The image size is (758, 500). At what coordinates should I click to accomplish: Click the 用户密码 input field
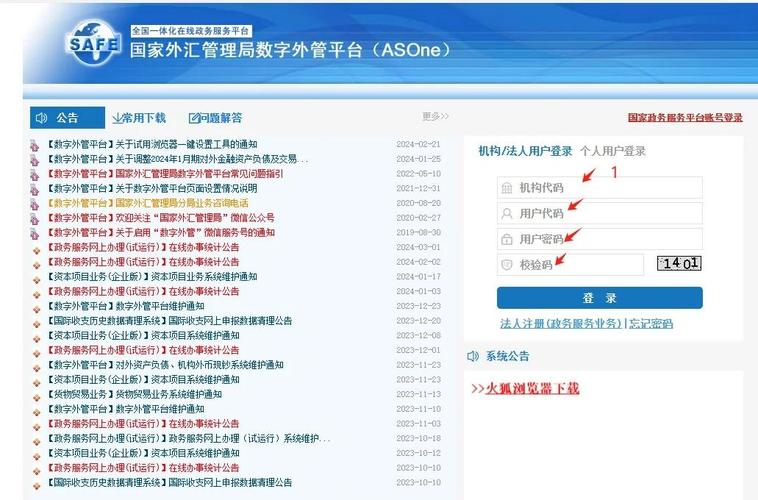(x=599, y=239)
